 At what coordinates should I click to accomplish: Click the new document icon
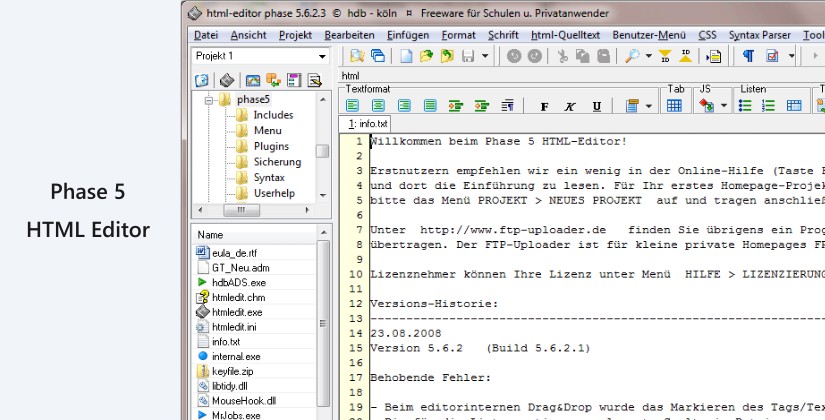pos(408,57)
